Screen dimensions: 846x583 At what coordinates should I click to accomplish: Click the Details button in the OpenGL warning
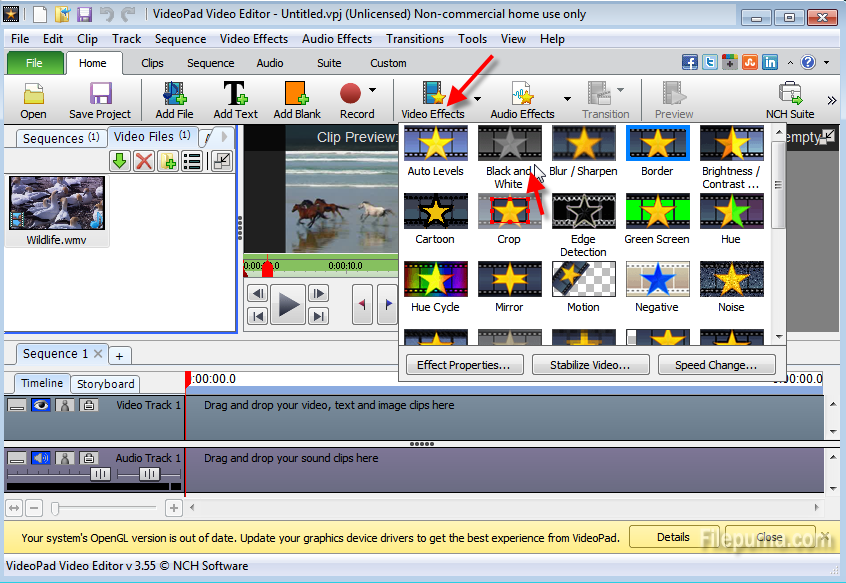coord(673,537)
